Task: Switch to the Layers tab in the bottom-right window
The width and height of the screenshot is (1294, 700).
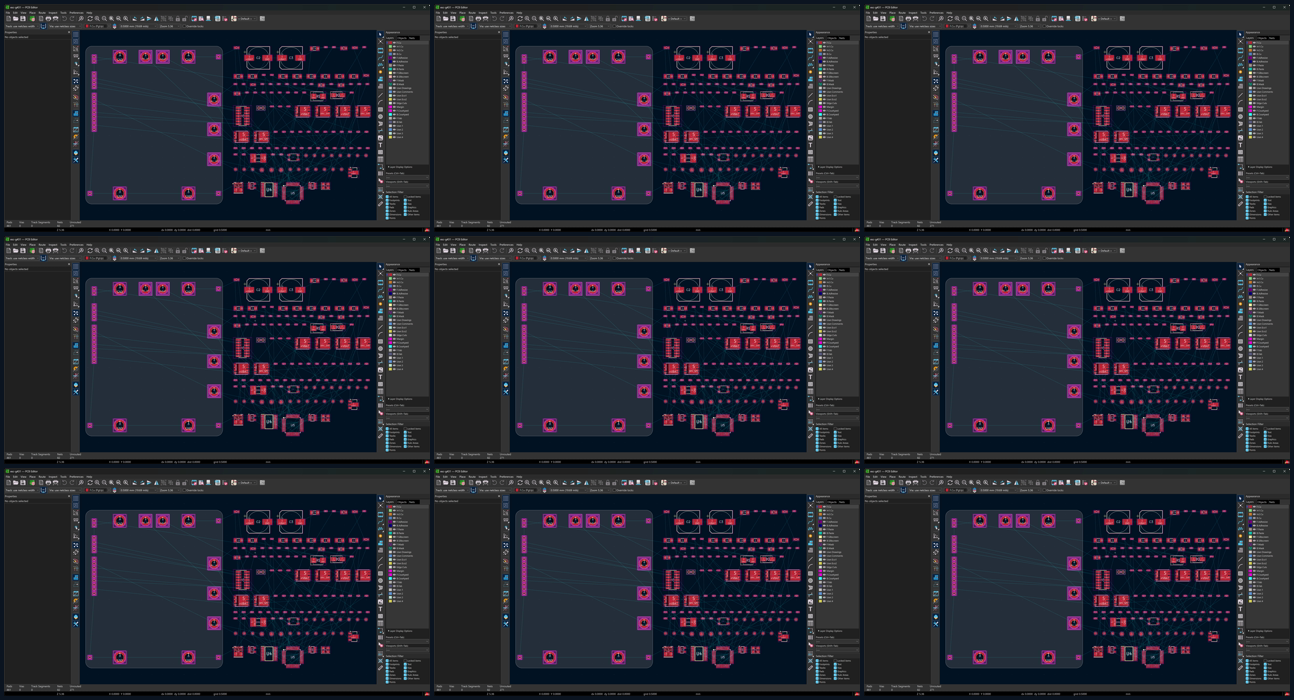Action: click(x=1249, y=502)
